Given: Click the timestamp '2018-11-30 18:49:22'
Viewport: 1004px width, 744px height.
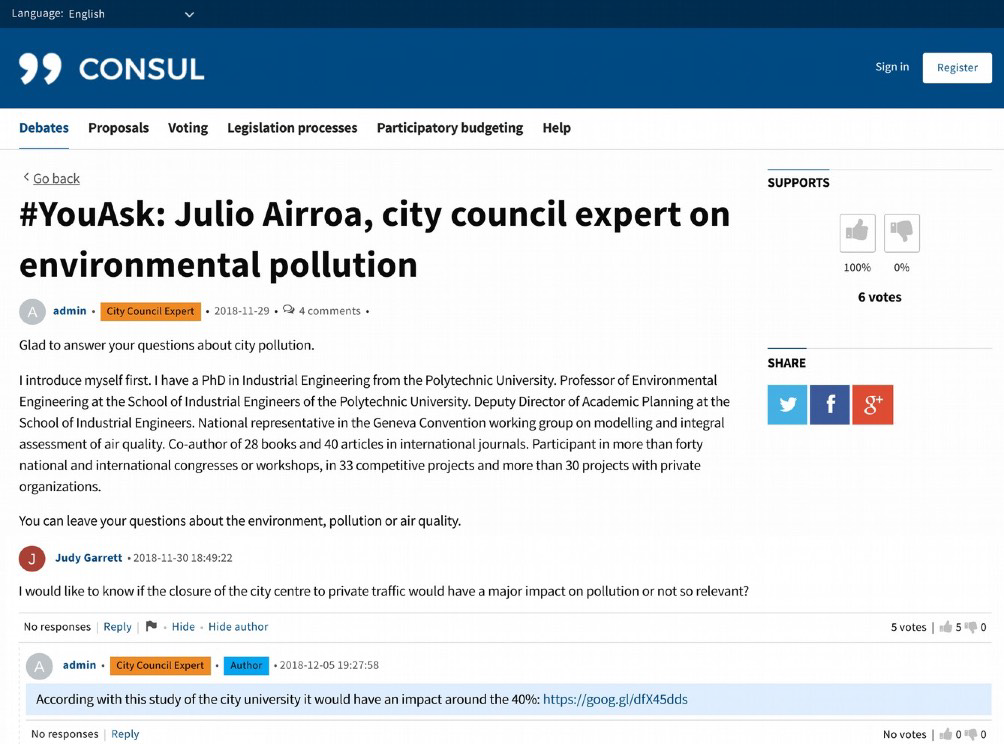Looking at the screenshot, I should click(x=182, y=558).
